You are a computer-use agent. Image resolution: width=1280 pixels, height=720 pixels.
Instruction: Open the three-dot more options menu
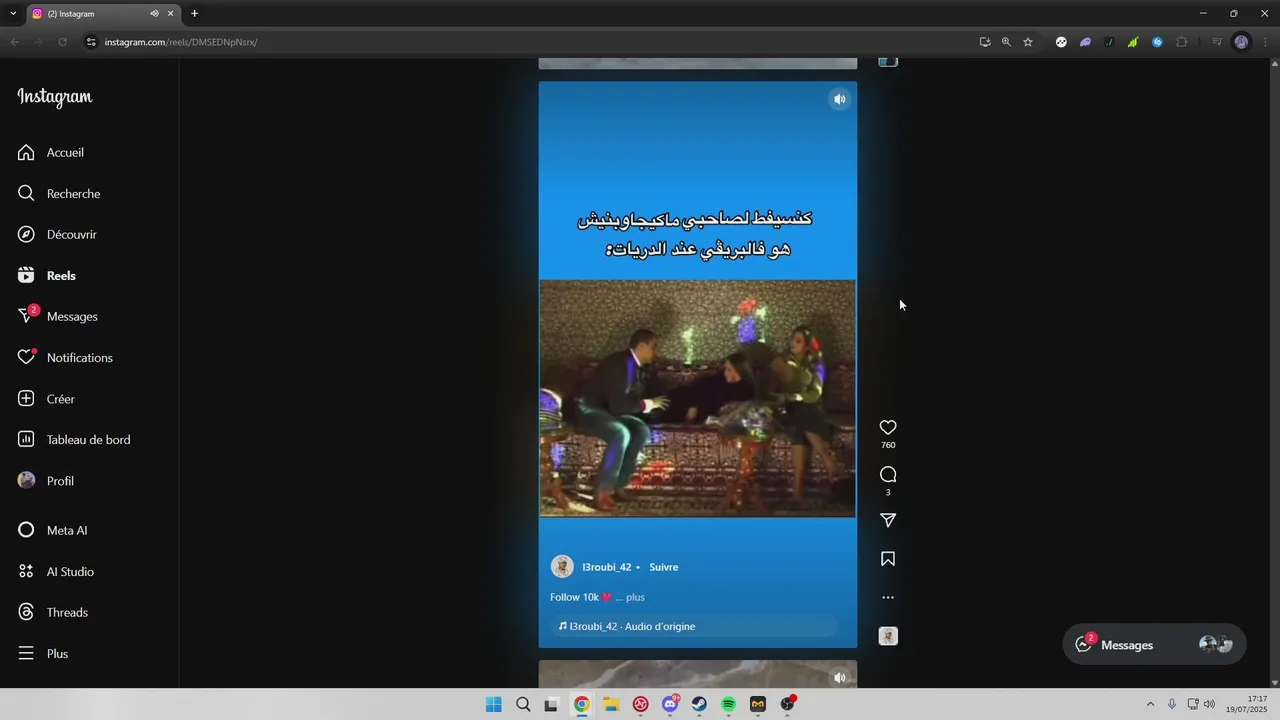tap(888, 597)
